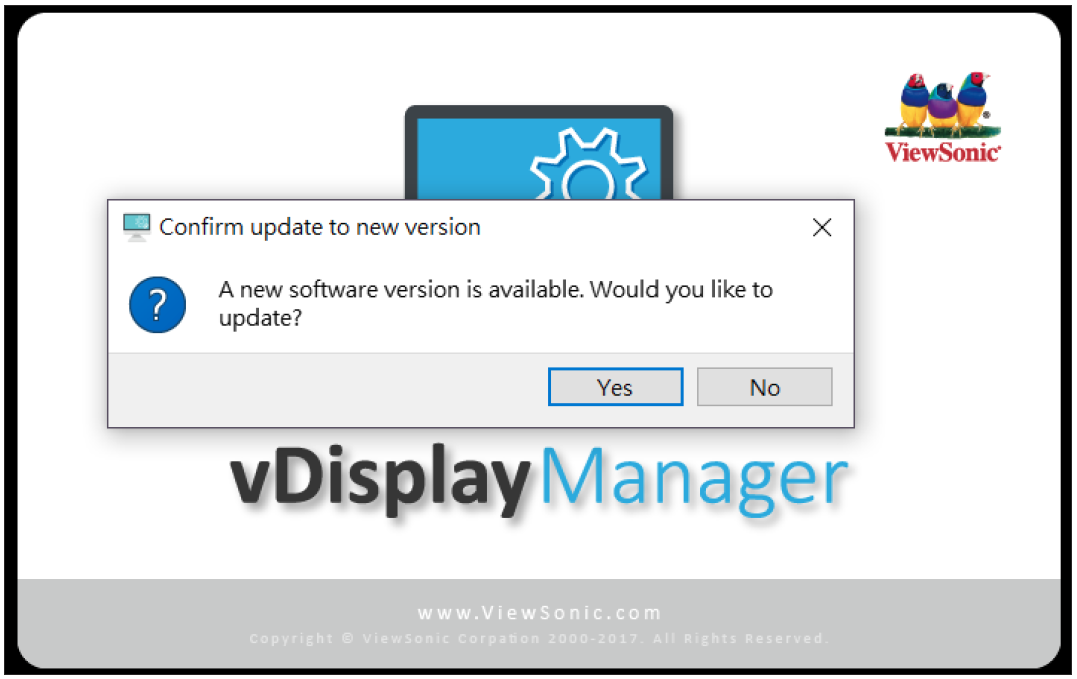Click the "Confirm update to new version" title
1077x679 pixels.
(320, 227)
